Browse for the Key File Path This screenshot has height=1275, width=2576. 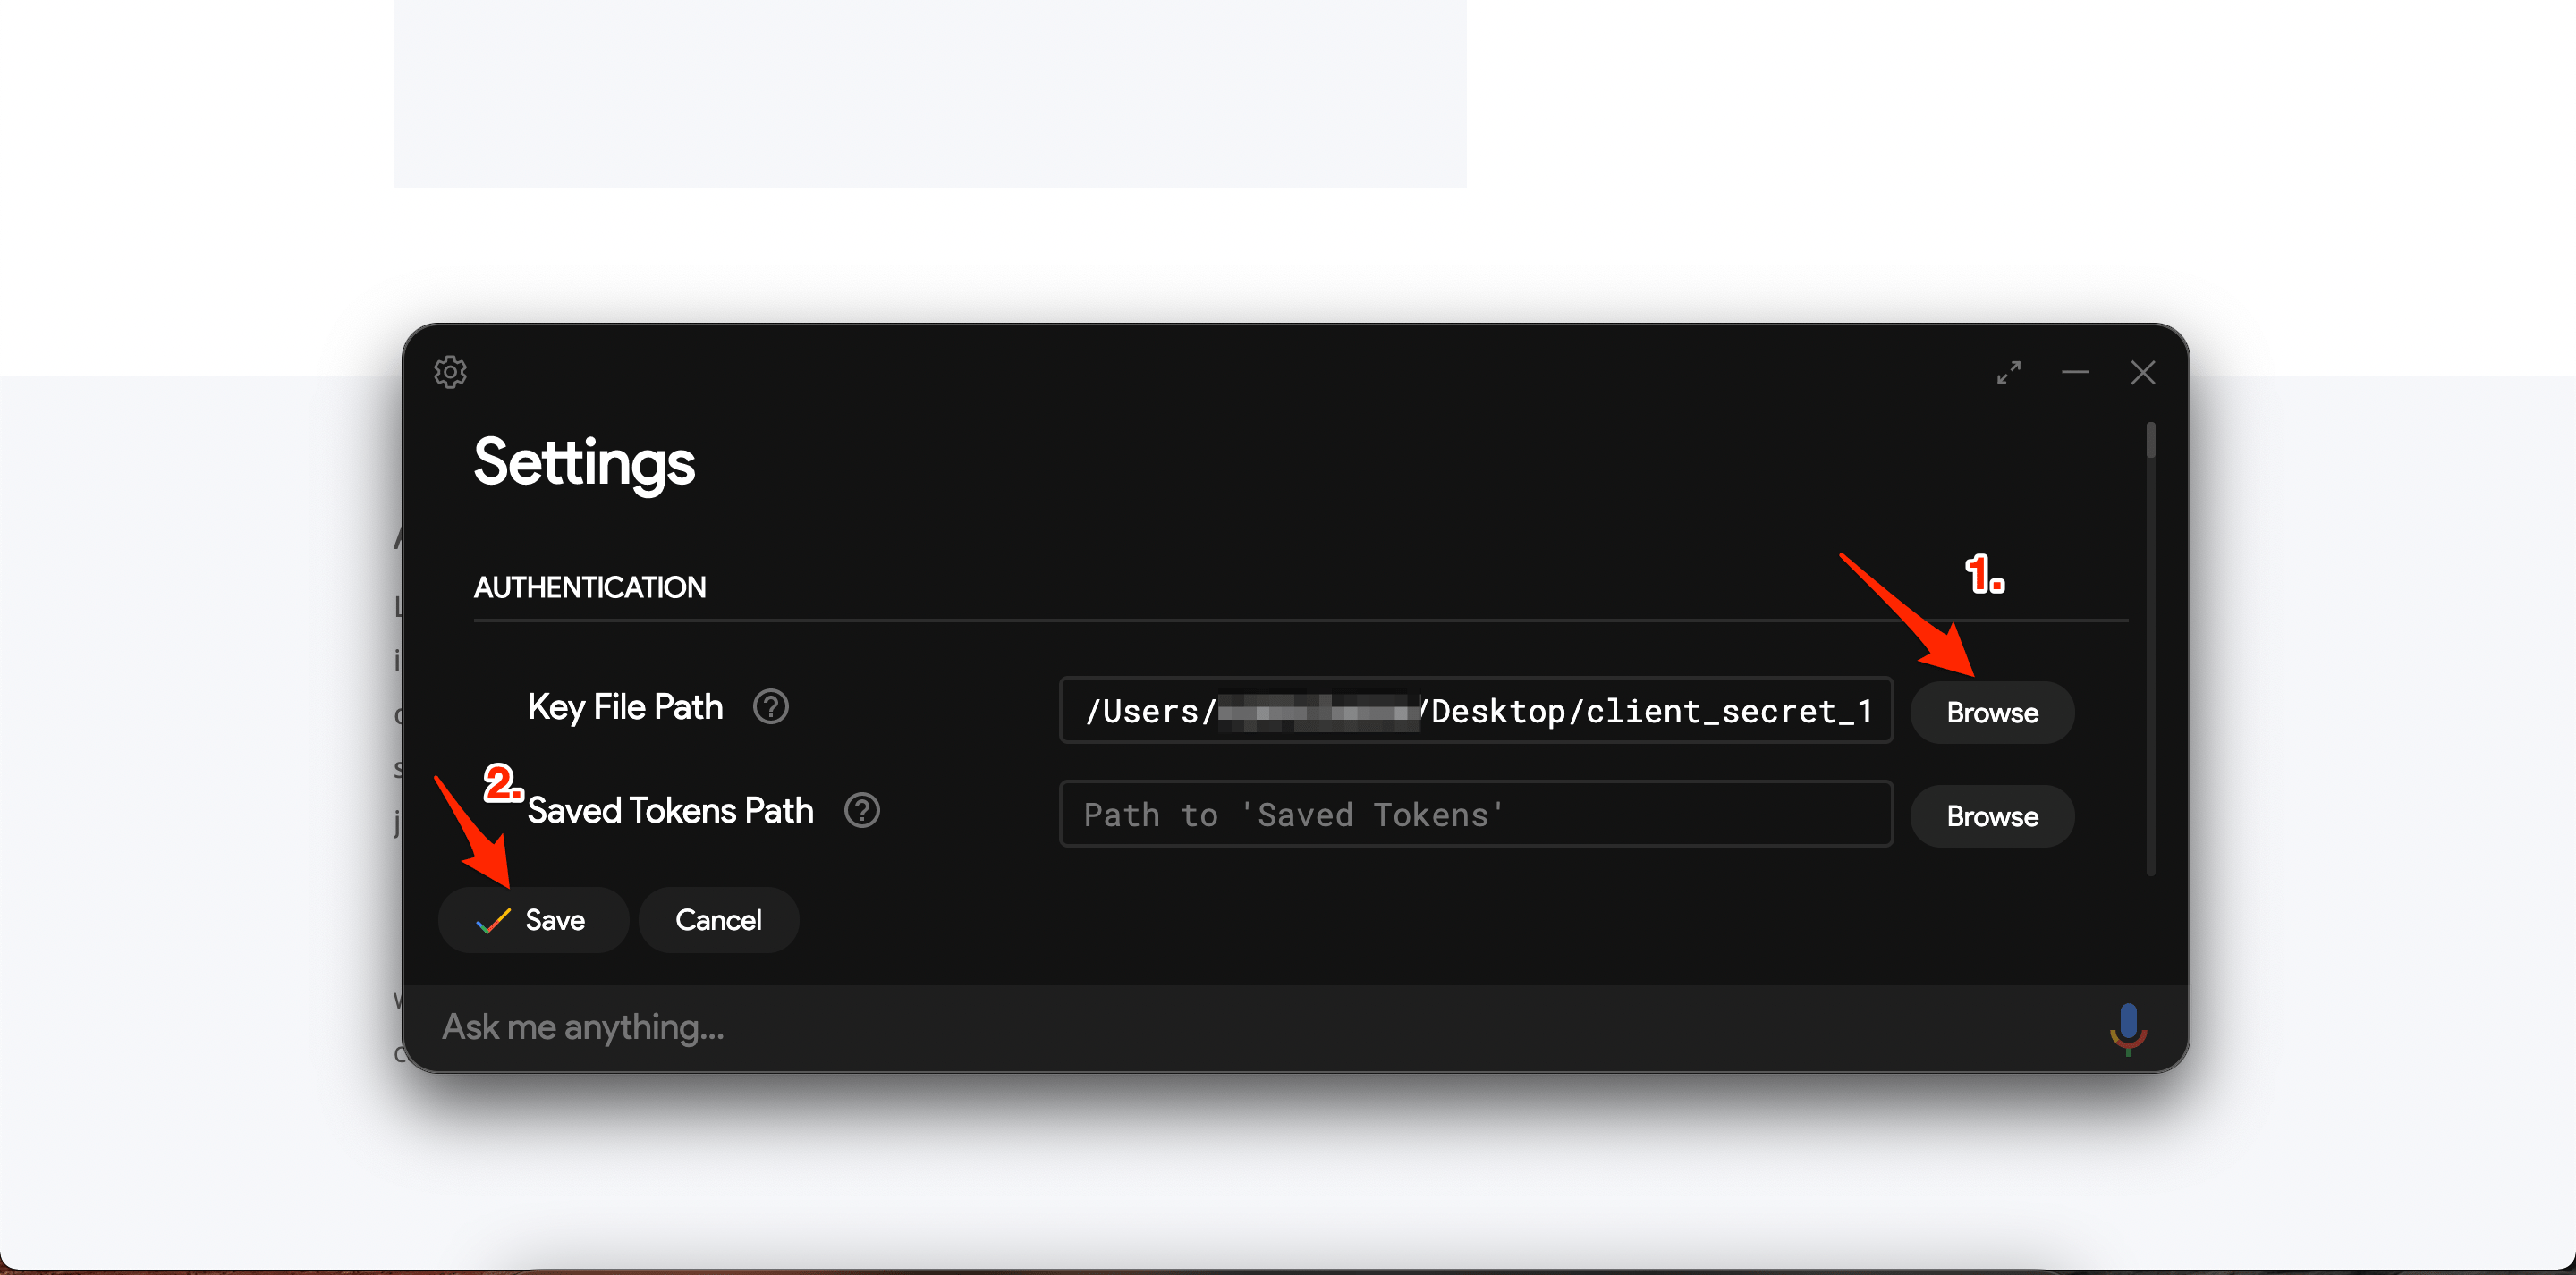(1993, 713)
